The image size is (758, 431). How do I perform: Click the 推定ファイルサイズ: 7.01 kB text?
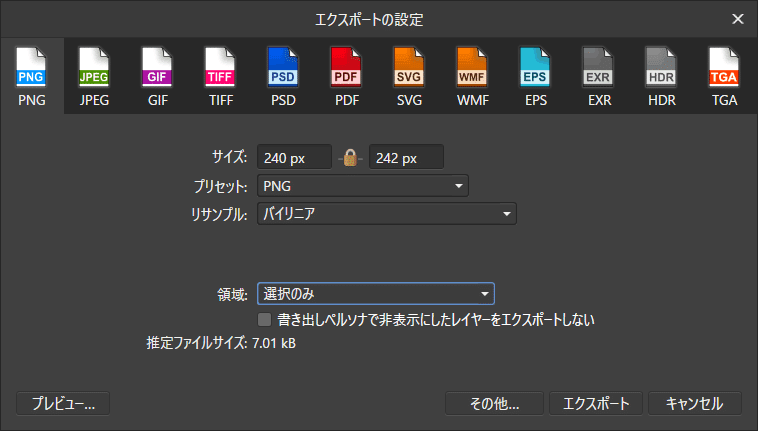pos(221,343)
